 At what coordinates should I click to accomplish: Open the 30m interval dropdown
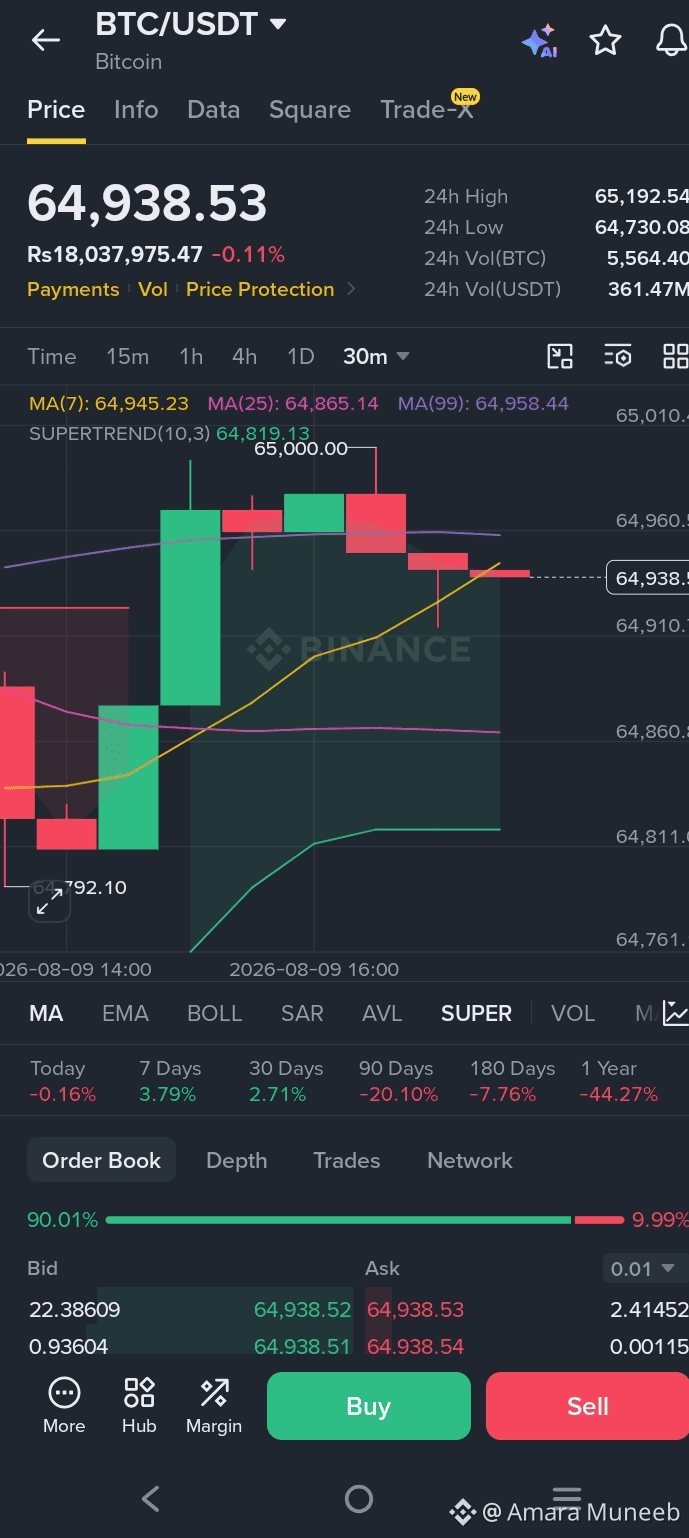[x=376, y=356]
